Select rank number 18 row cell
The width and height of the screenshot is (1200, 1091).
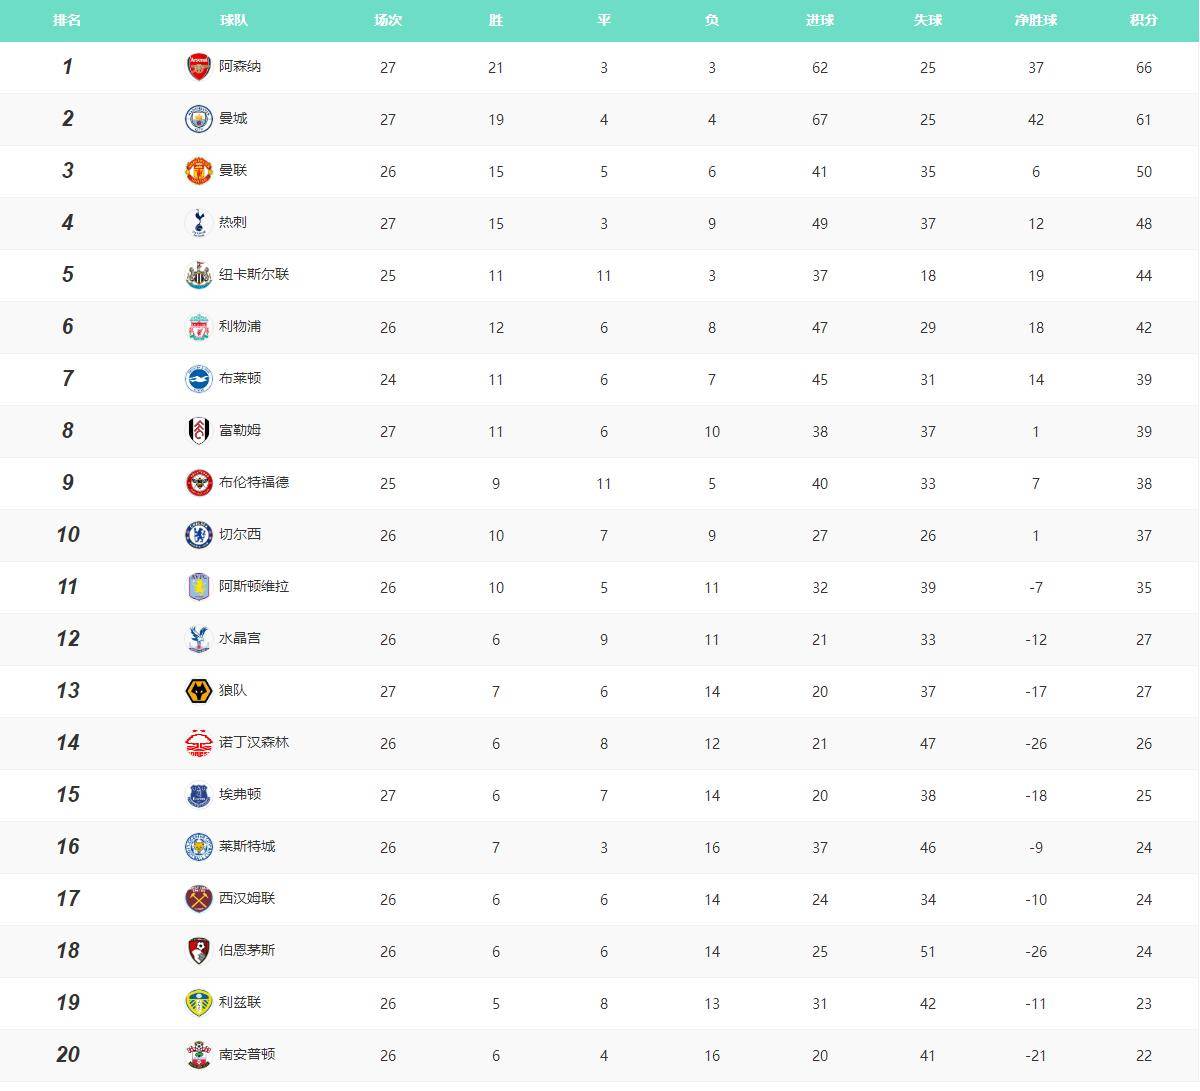(x=67, y=951)
